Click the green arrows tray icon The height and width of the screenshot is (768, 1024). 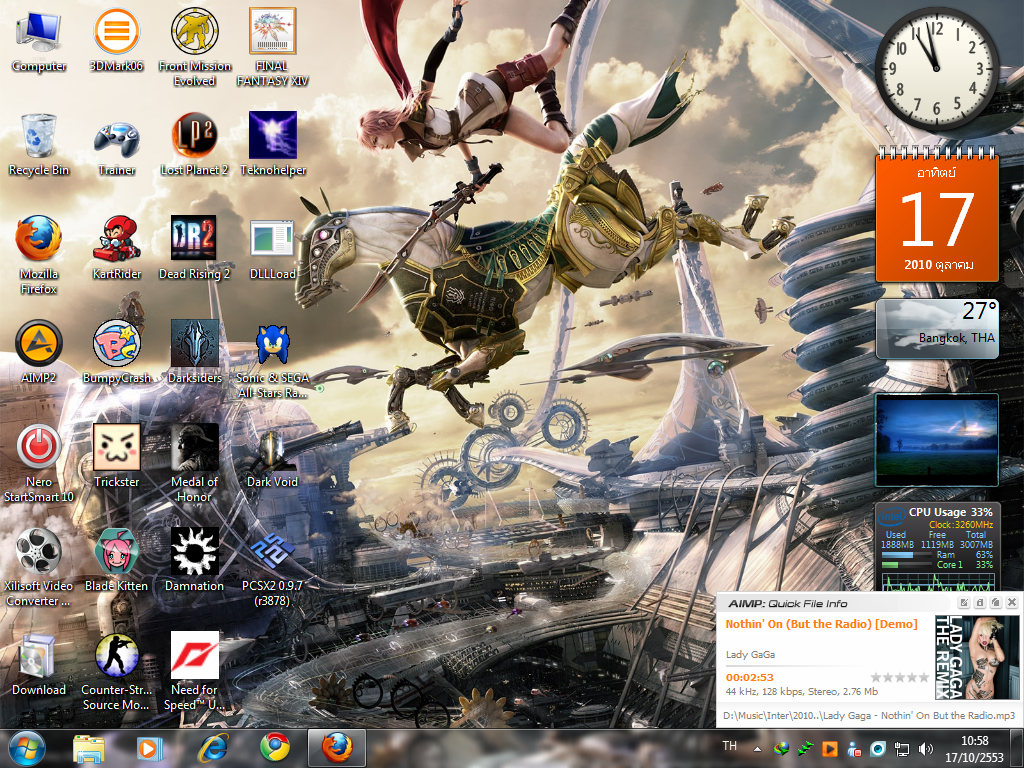[x=806, y=748]
